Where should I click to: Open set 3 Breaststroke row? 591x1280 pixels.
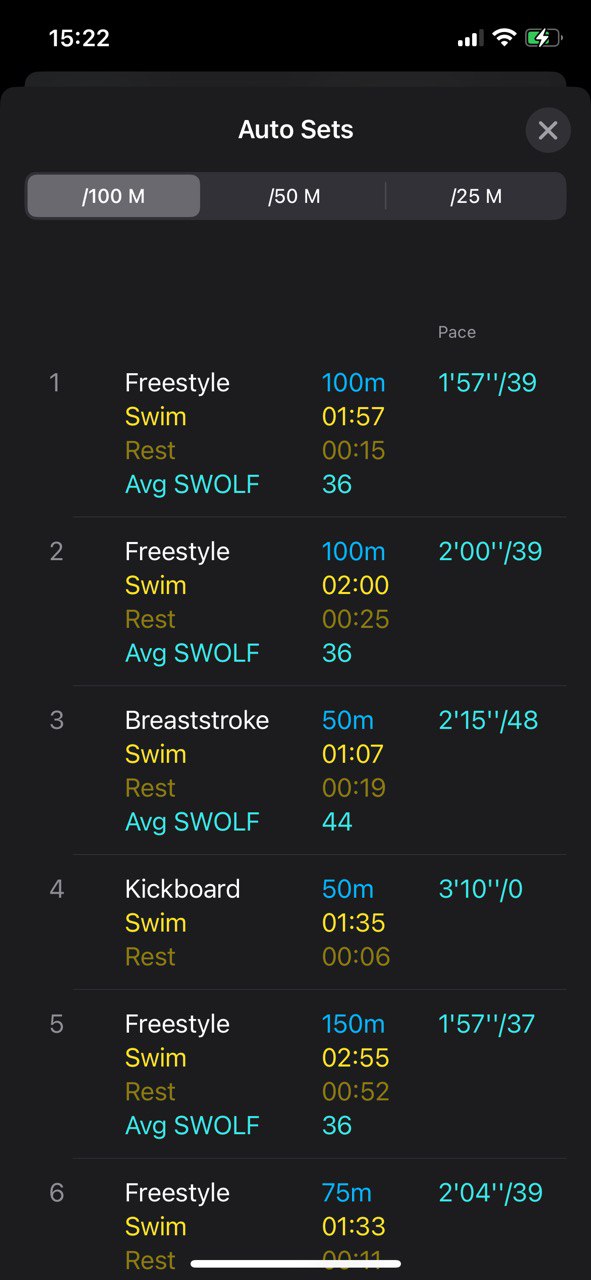pos(296,770)
